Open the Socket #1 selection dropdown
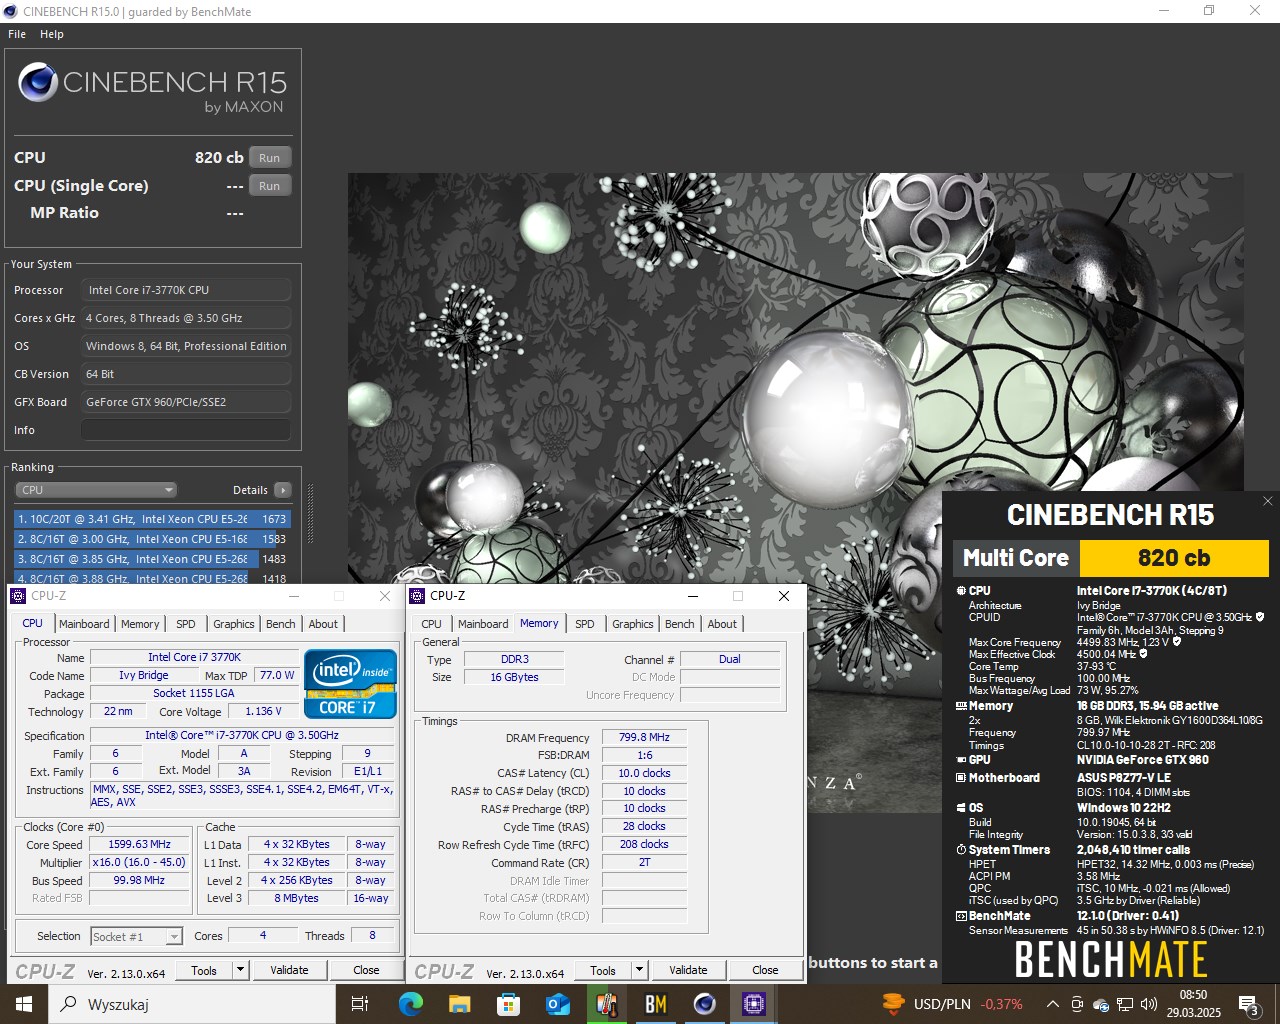This screenshot has width=1280, height=1024. [x=136, y=937]
